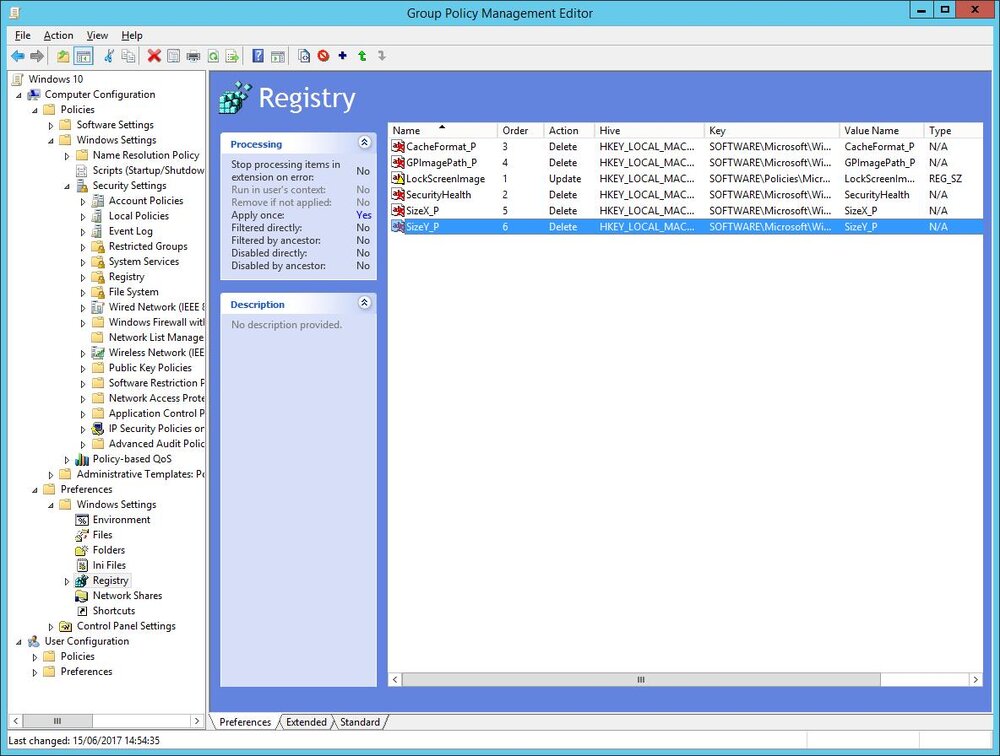1000x756 pixels.
Task: Select the Shortcuts tree item
Action: click(114, 611)
